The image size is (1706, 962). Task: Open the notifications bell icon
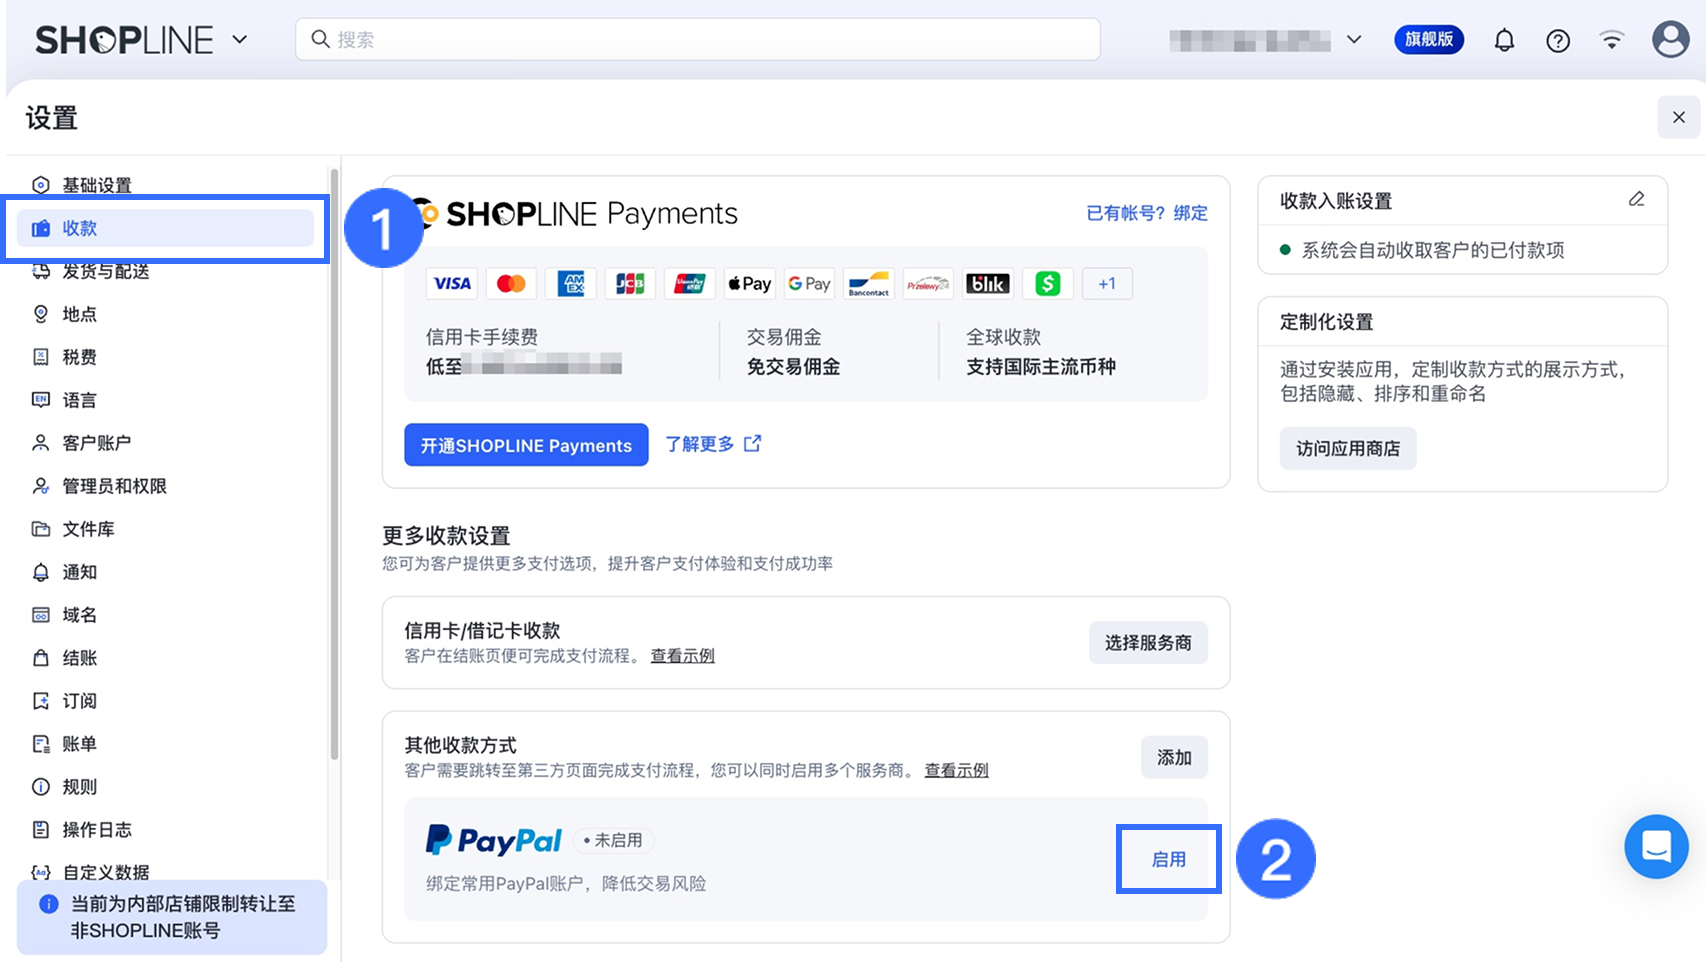point(1504,40)
